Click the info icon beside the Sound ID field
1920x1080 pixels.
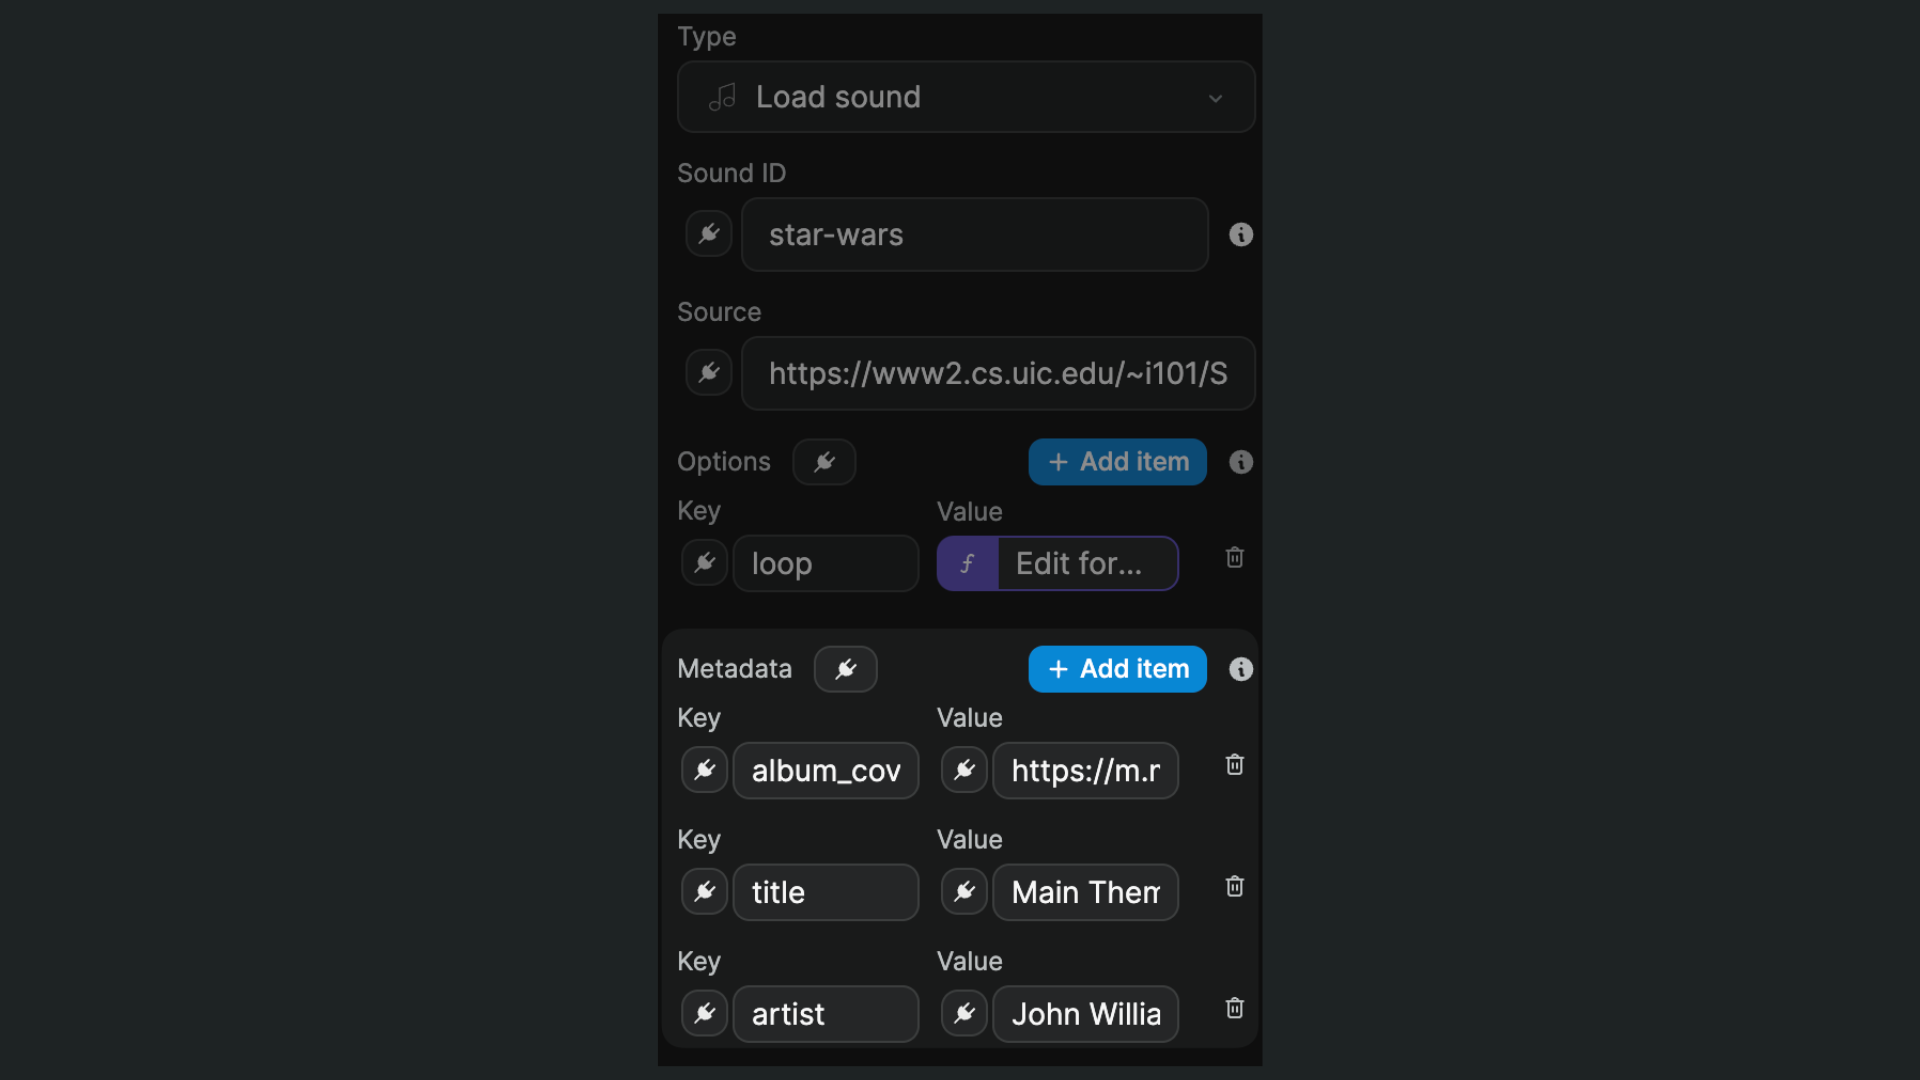[1240, 234]
